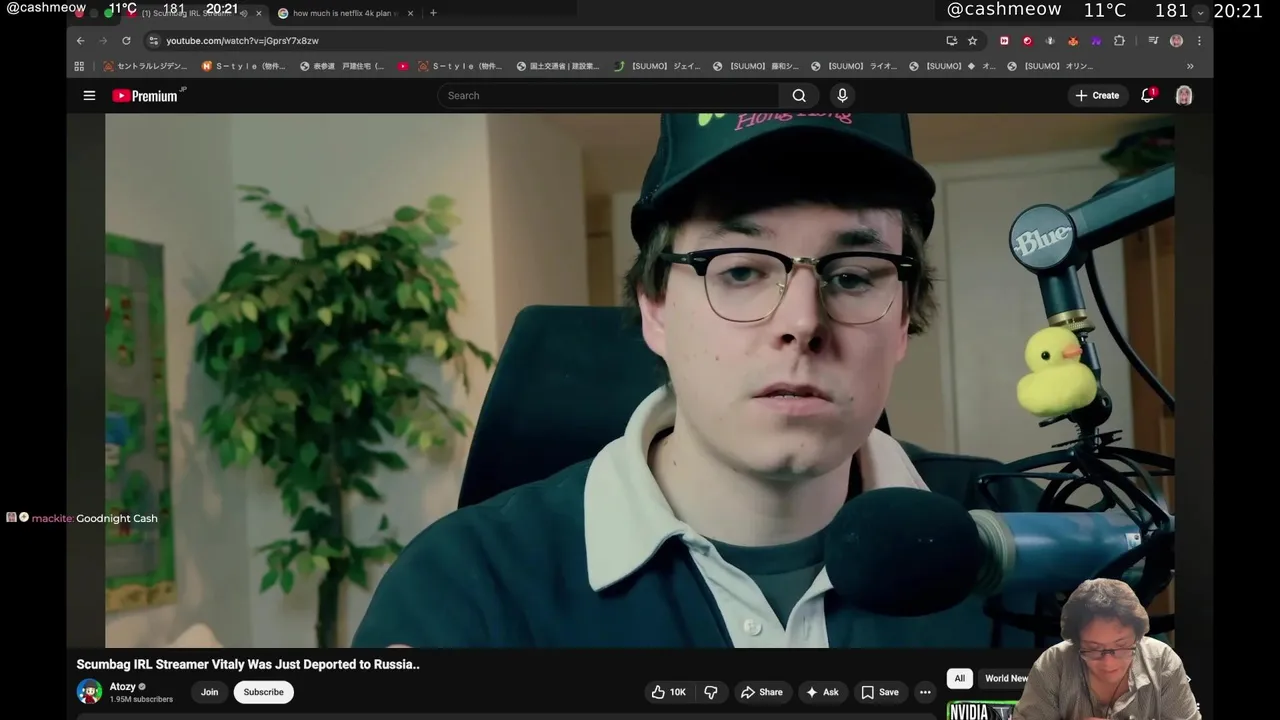Open the 表参道 戸建住宅 bookmark
The image size is (1280, 720).
[x=342, y=66]
